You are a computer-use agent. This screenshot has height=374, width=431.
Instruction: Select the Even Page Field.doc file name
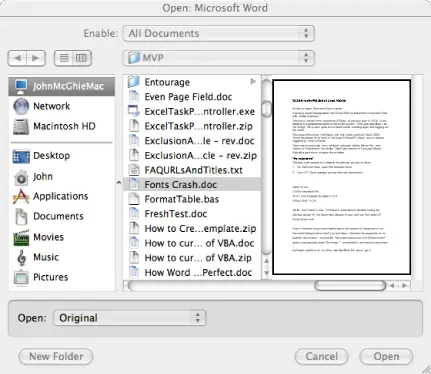click(x=188, y=97)
